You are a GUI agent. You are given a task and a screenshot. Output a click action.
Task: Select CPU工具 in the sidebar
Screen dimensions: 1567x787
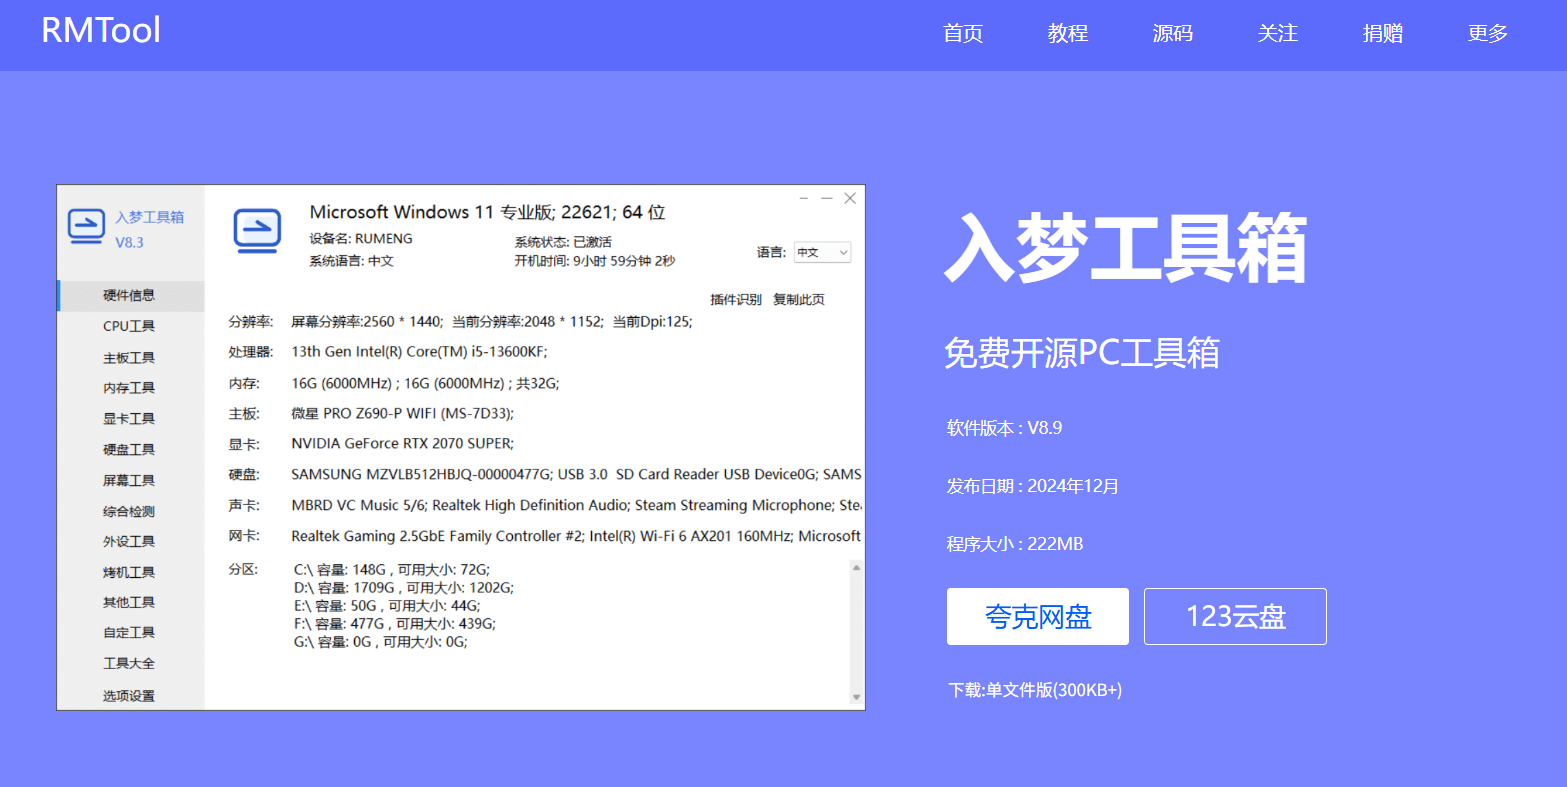130,326
